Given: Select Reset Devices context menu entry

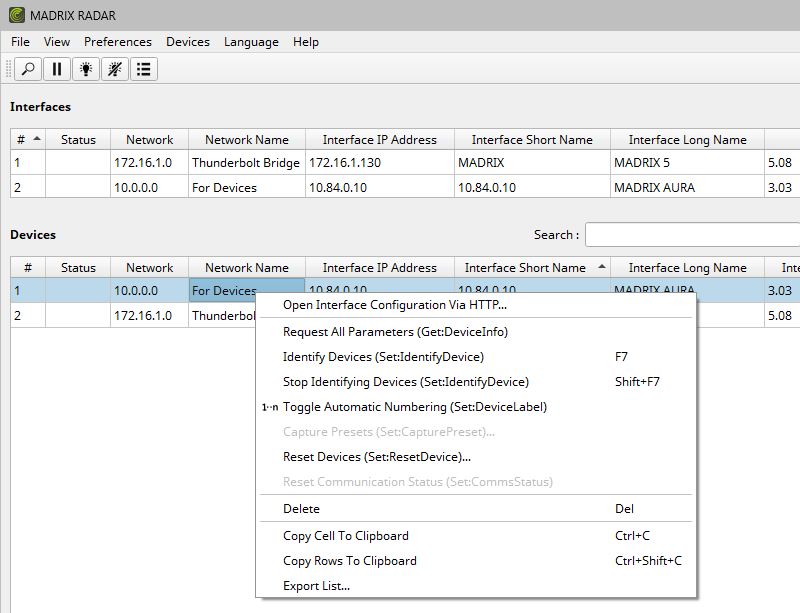Looking at the screenshot, I should click(x=377, y=457).
